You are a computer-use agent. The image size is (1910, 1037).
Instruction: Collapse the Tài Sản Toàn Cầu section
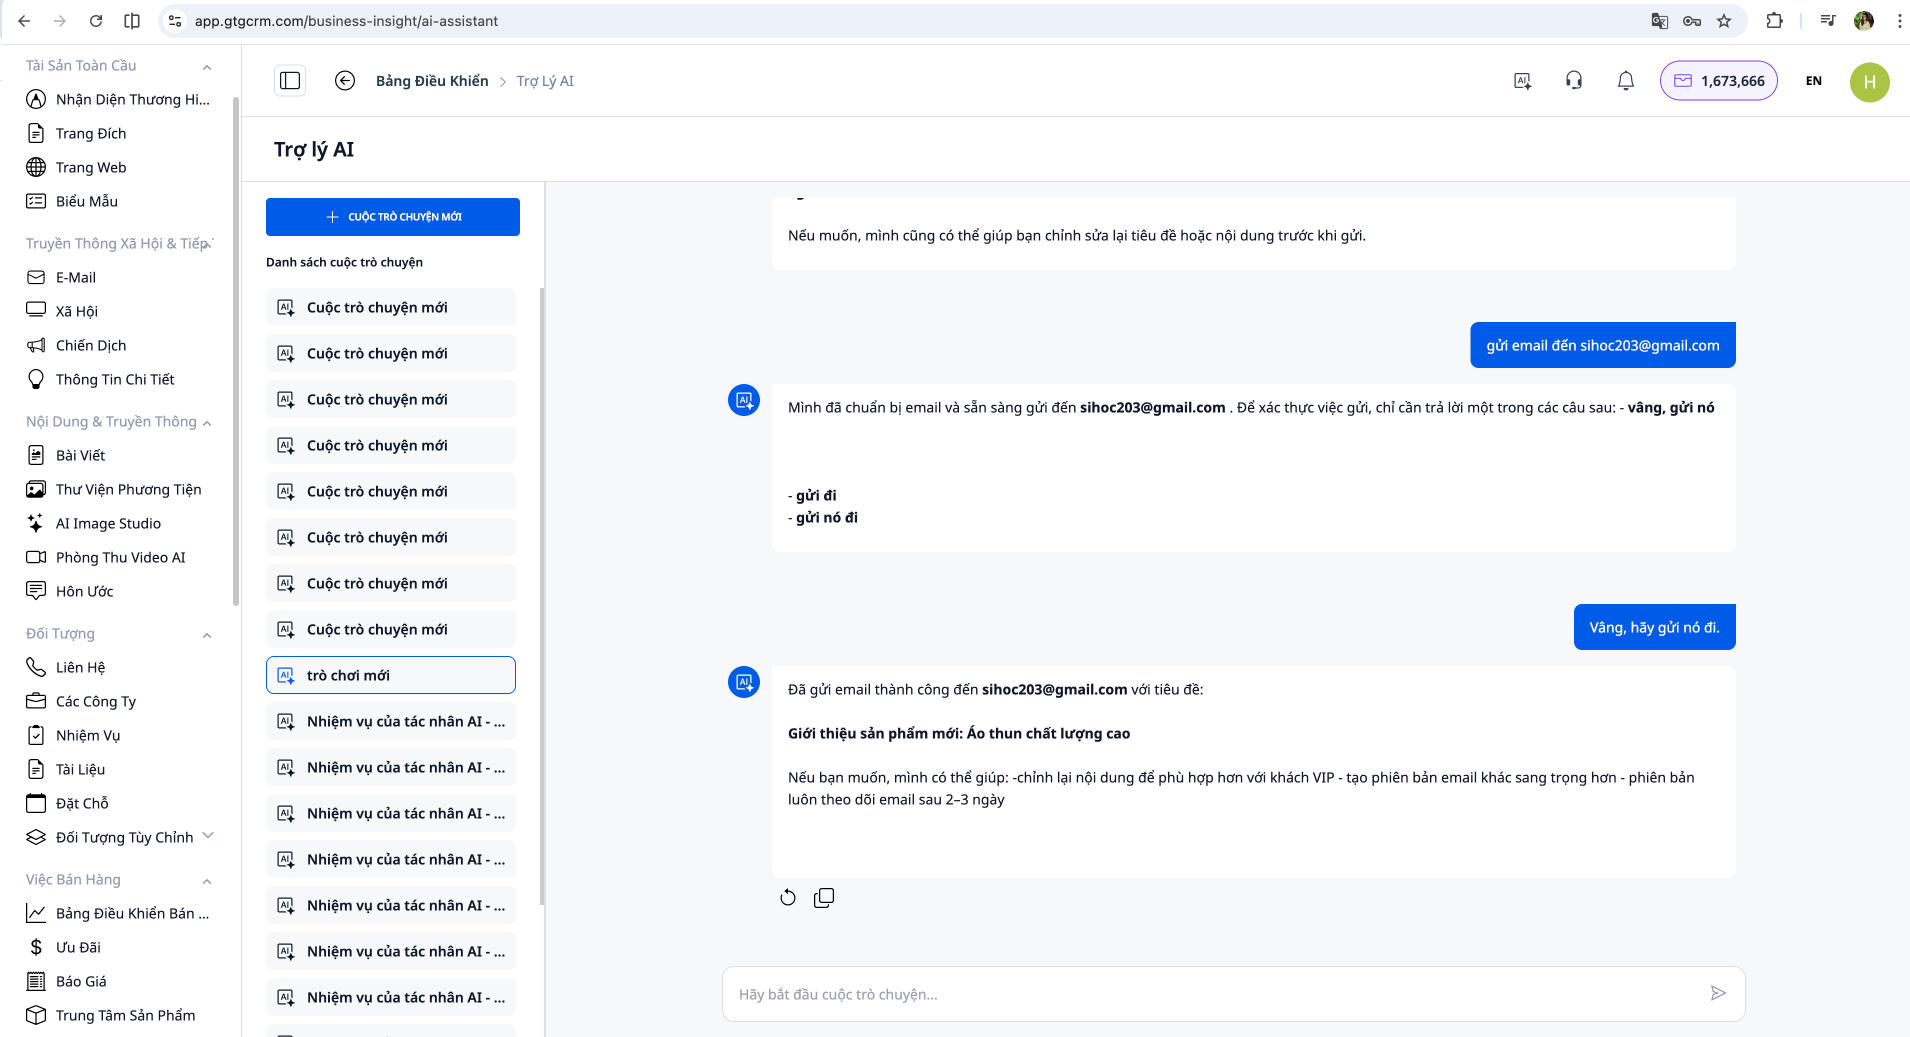tap(207, 67)
